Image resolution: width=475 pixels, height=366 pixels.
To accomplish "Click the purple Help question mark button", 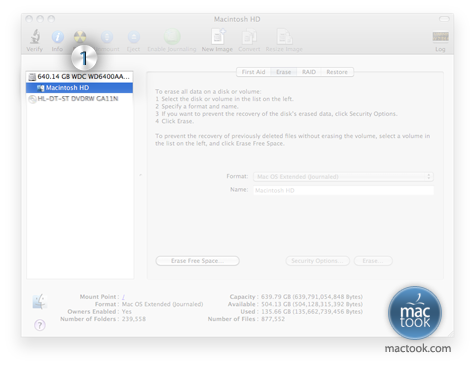I will click(x=40, y=325).
